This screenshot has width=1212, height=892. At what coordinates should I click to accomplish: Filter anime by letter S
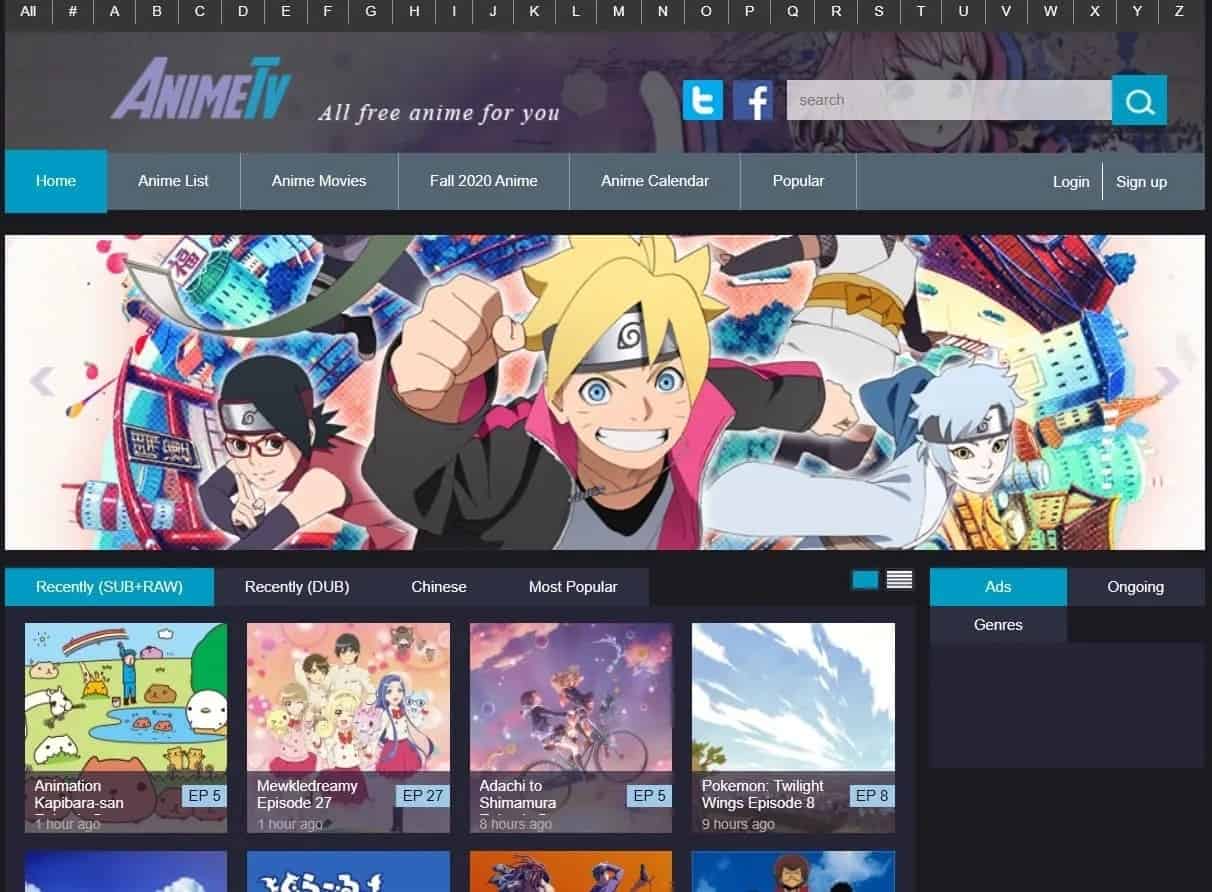coord(879,11)
